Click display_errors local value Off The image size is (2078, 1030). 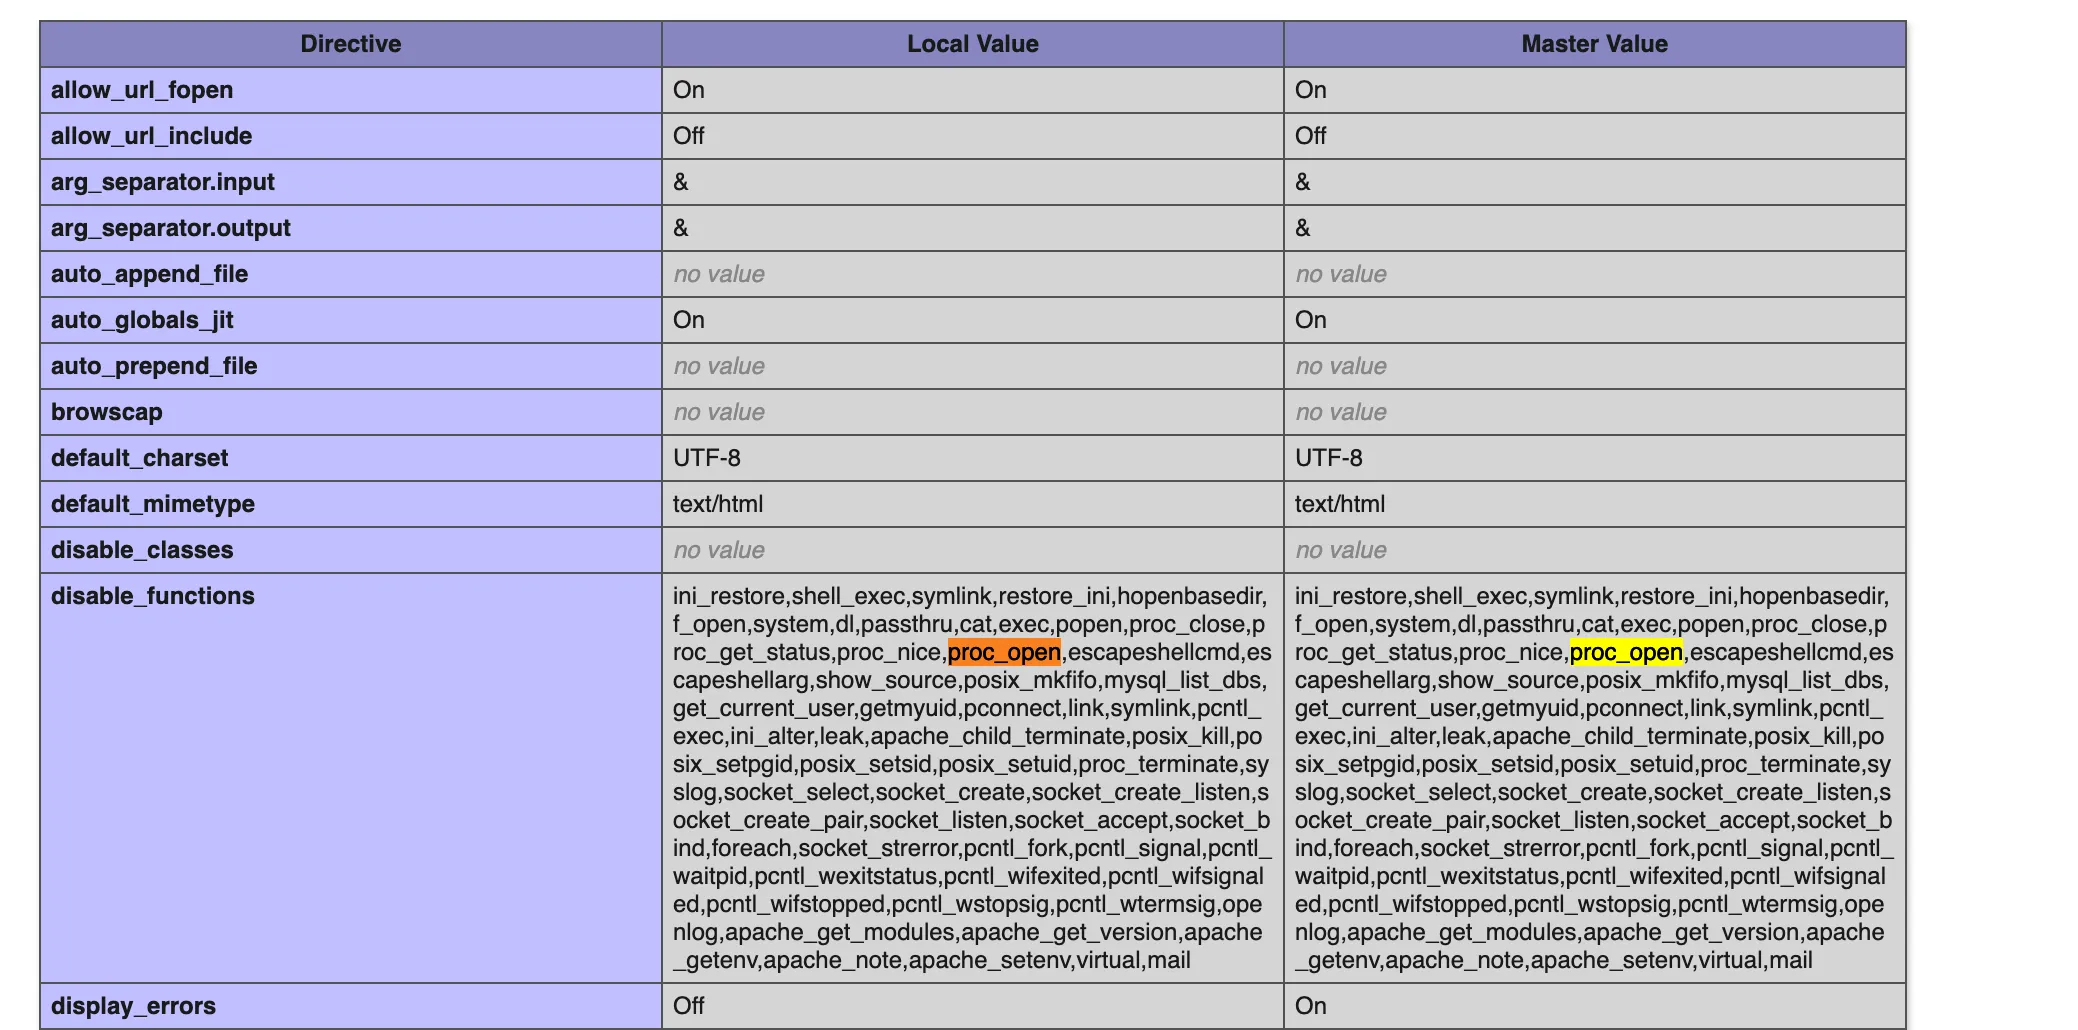689,1006
